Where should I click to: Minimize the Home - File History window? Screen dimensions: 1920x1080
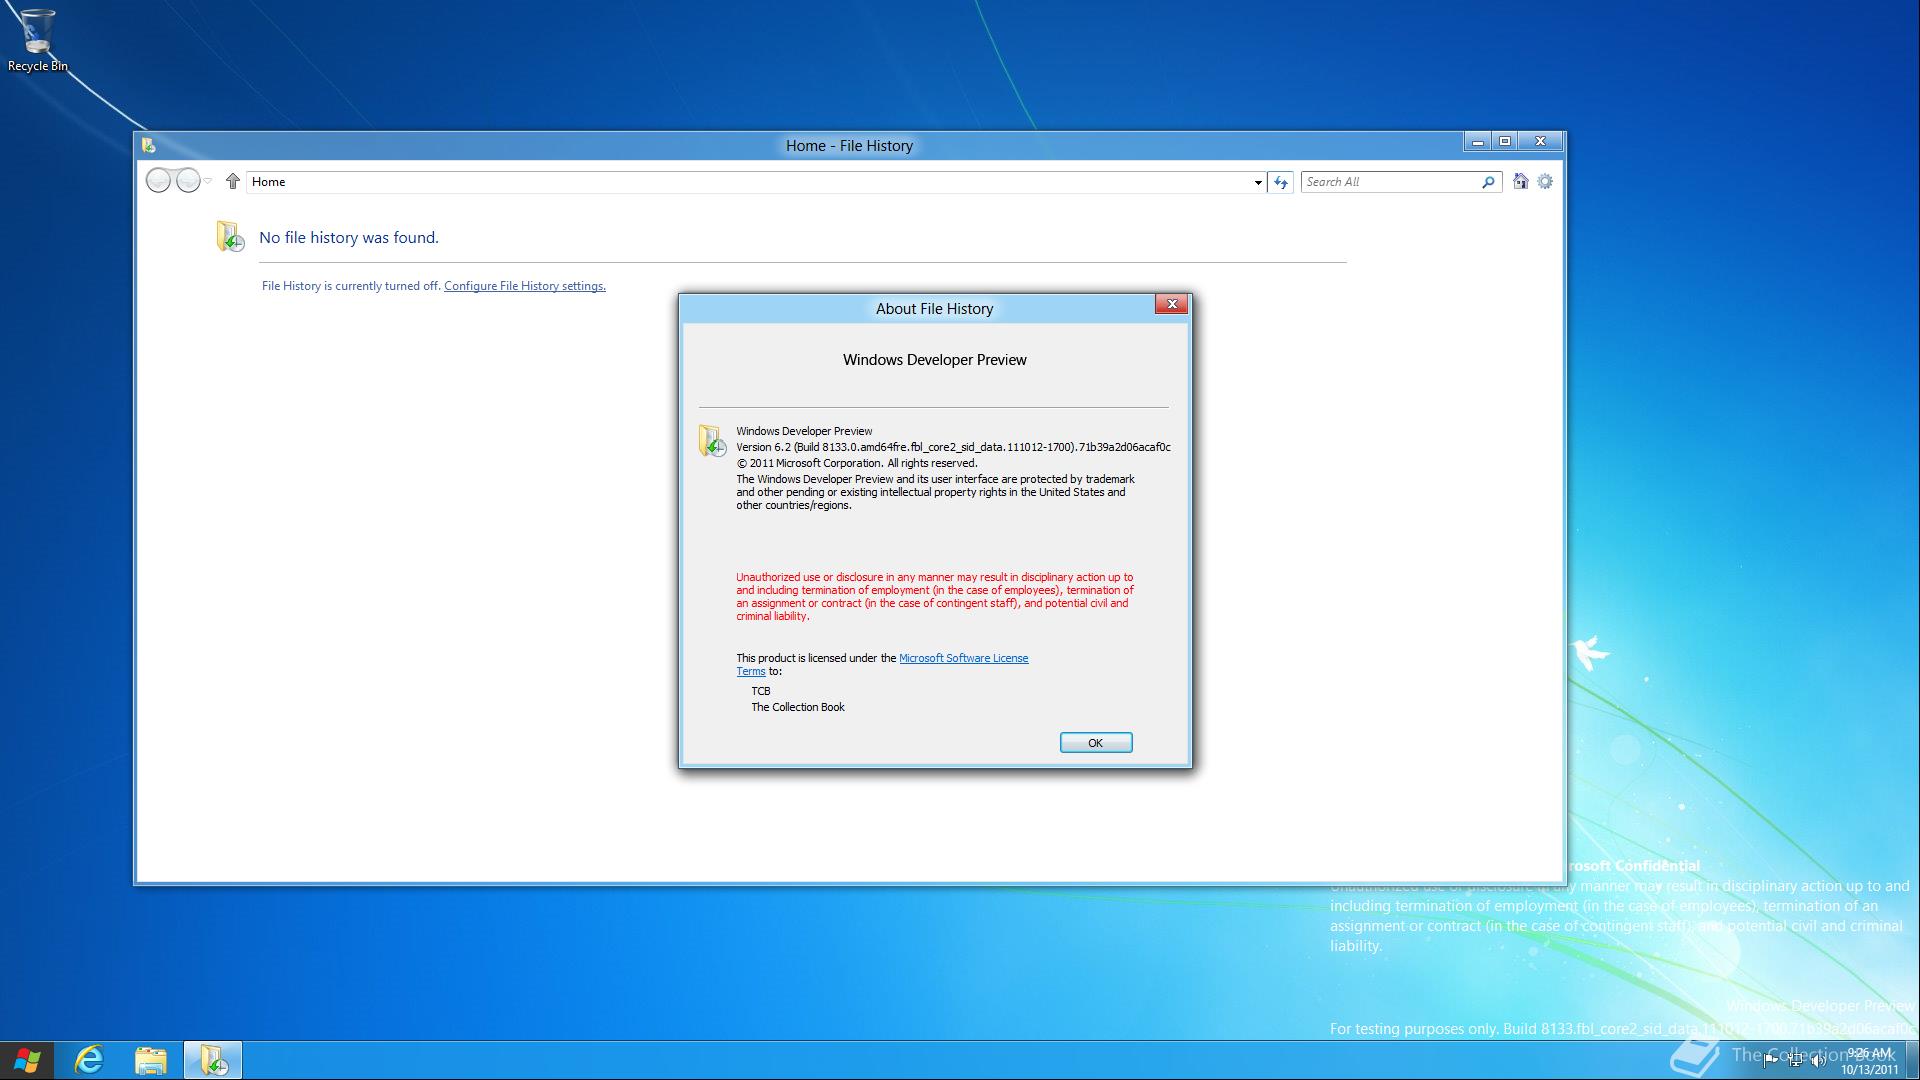coord(1478,141)
